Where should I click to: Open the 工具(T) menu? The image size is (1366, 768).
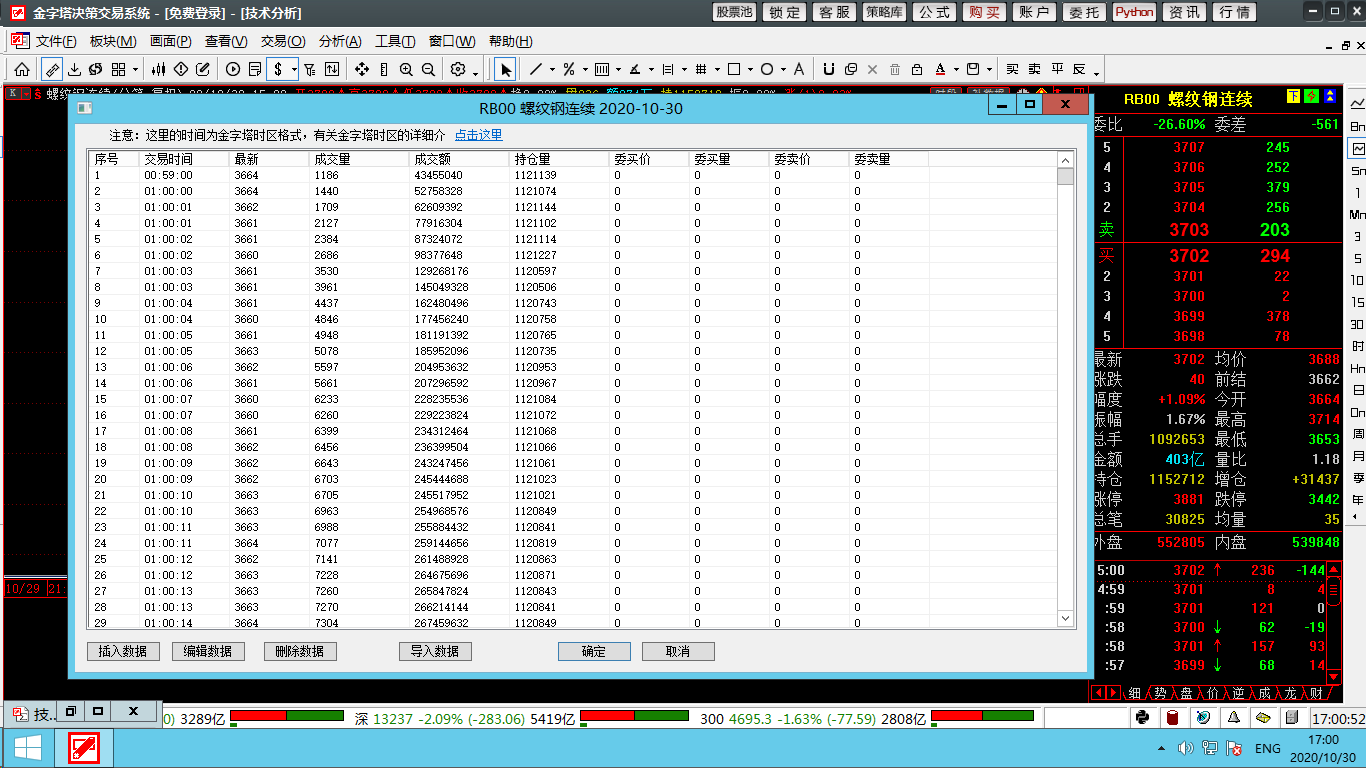point(395,41)
